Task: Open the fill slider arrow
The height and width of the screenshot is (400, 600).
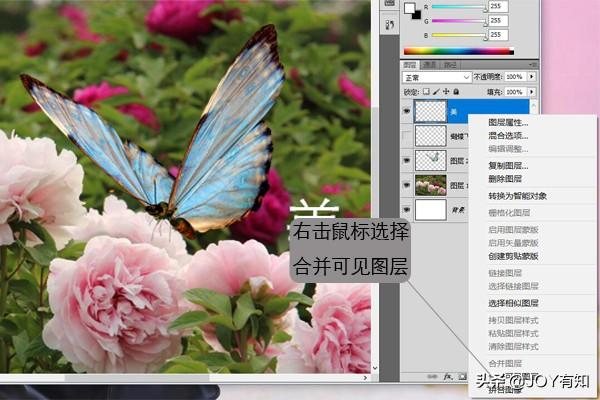Action: [x=532, y=92]
